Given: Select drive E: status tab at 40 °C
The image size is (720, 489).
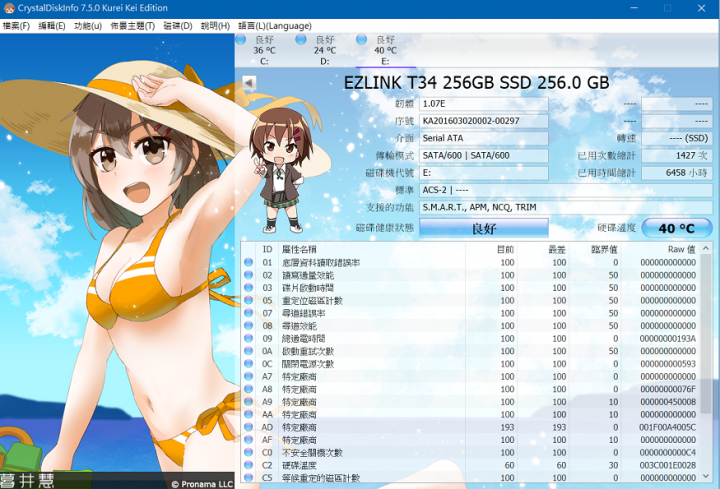Looking at the screenshot, I should point(385,50).
